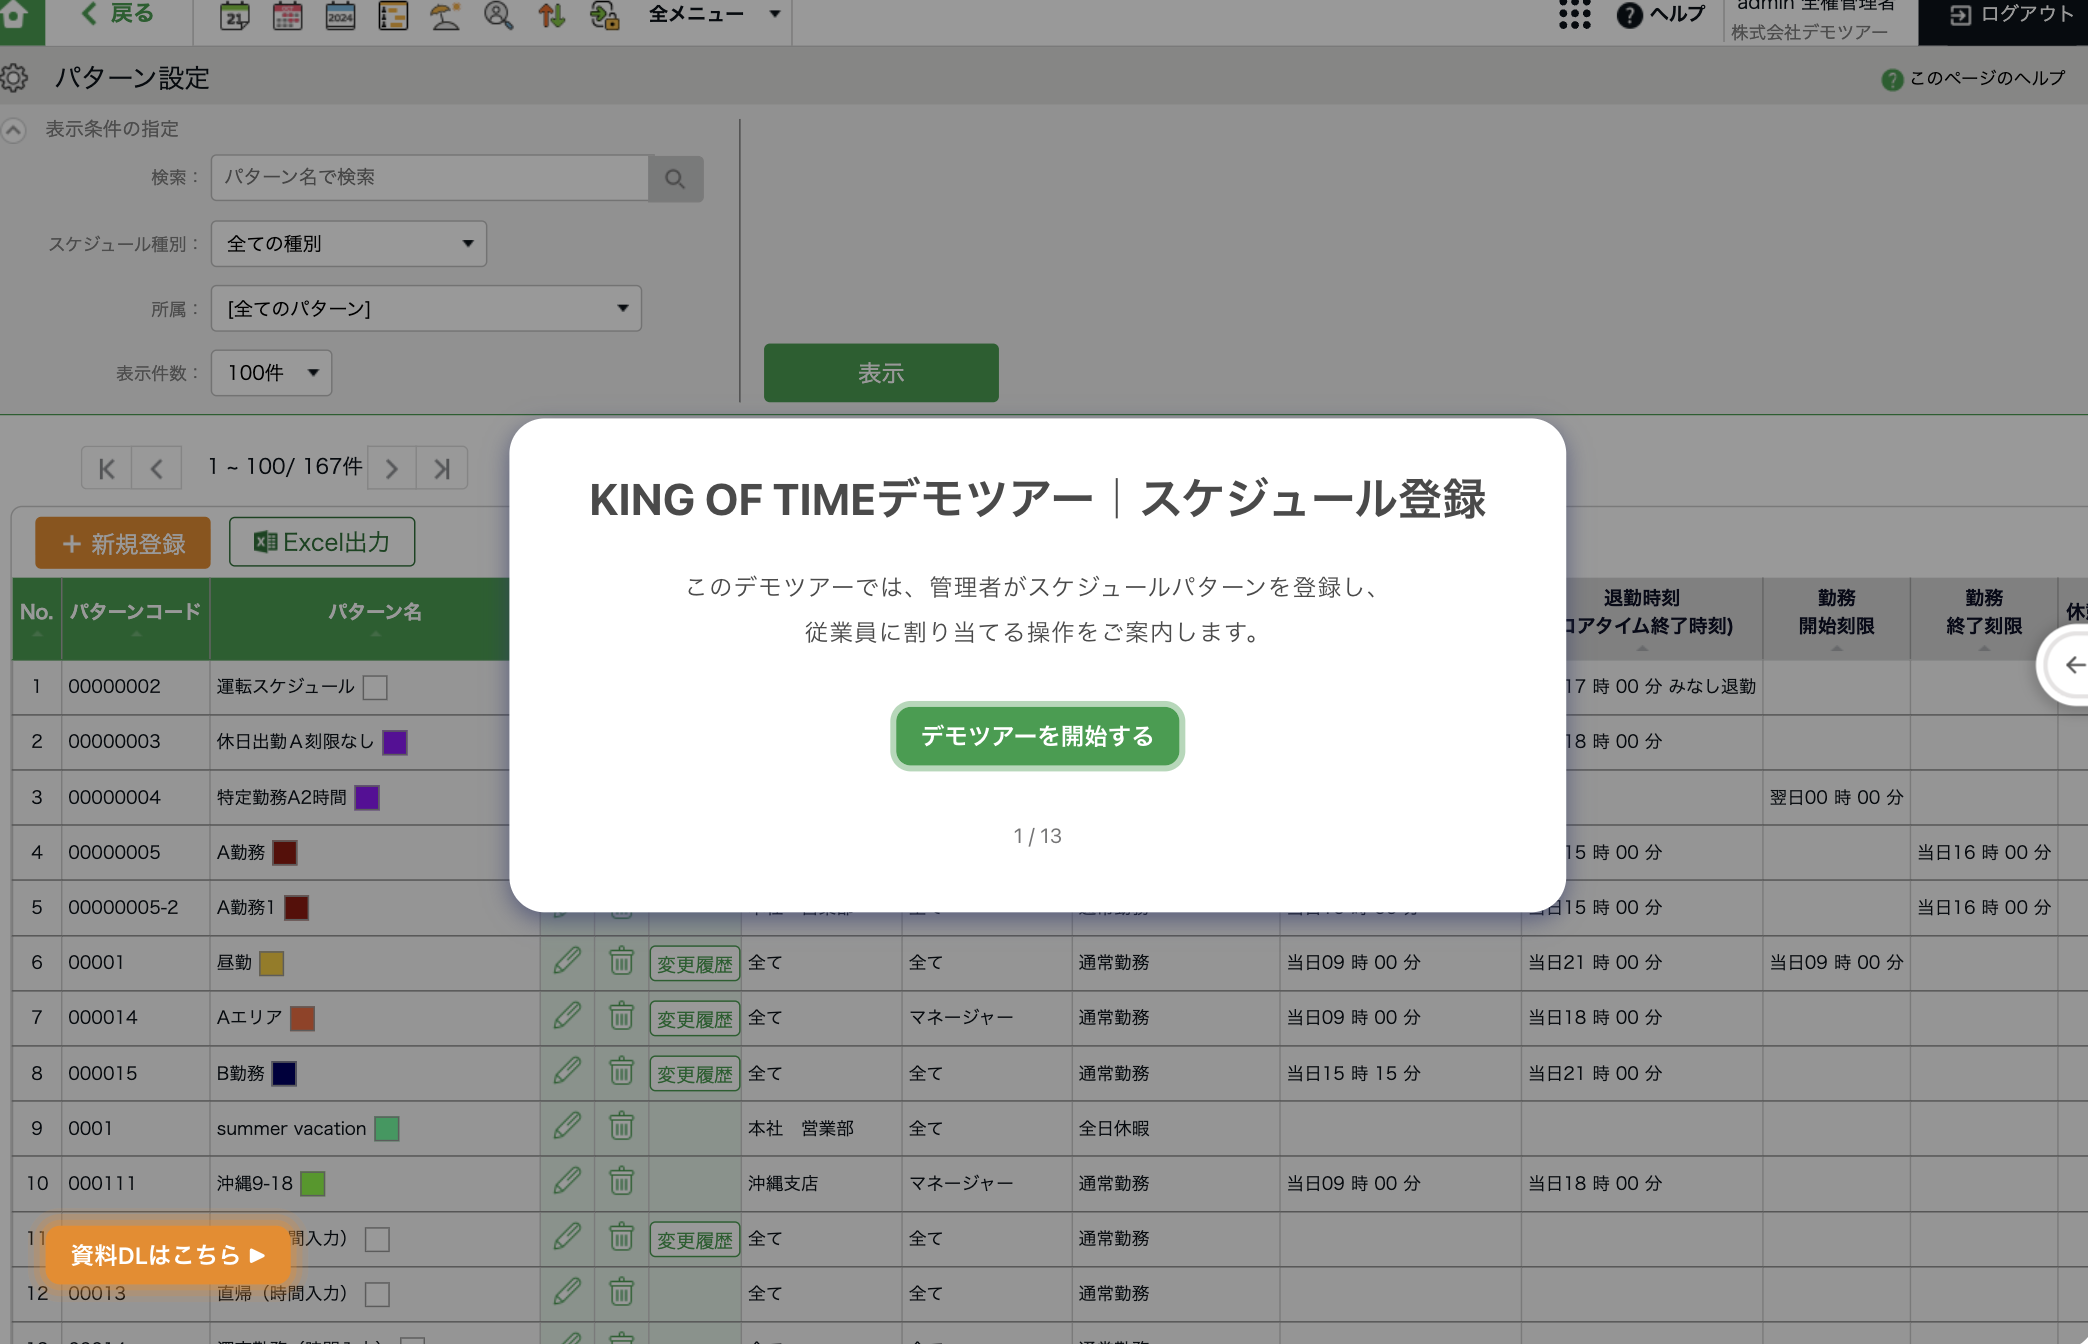This screenshot has height=1344, width=2088.
Task: Click デモツアーを開始する button
Action: pos(1037,736)
